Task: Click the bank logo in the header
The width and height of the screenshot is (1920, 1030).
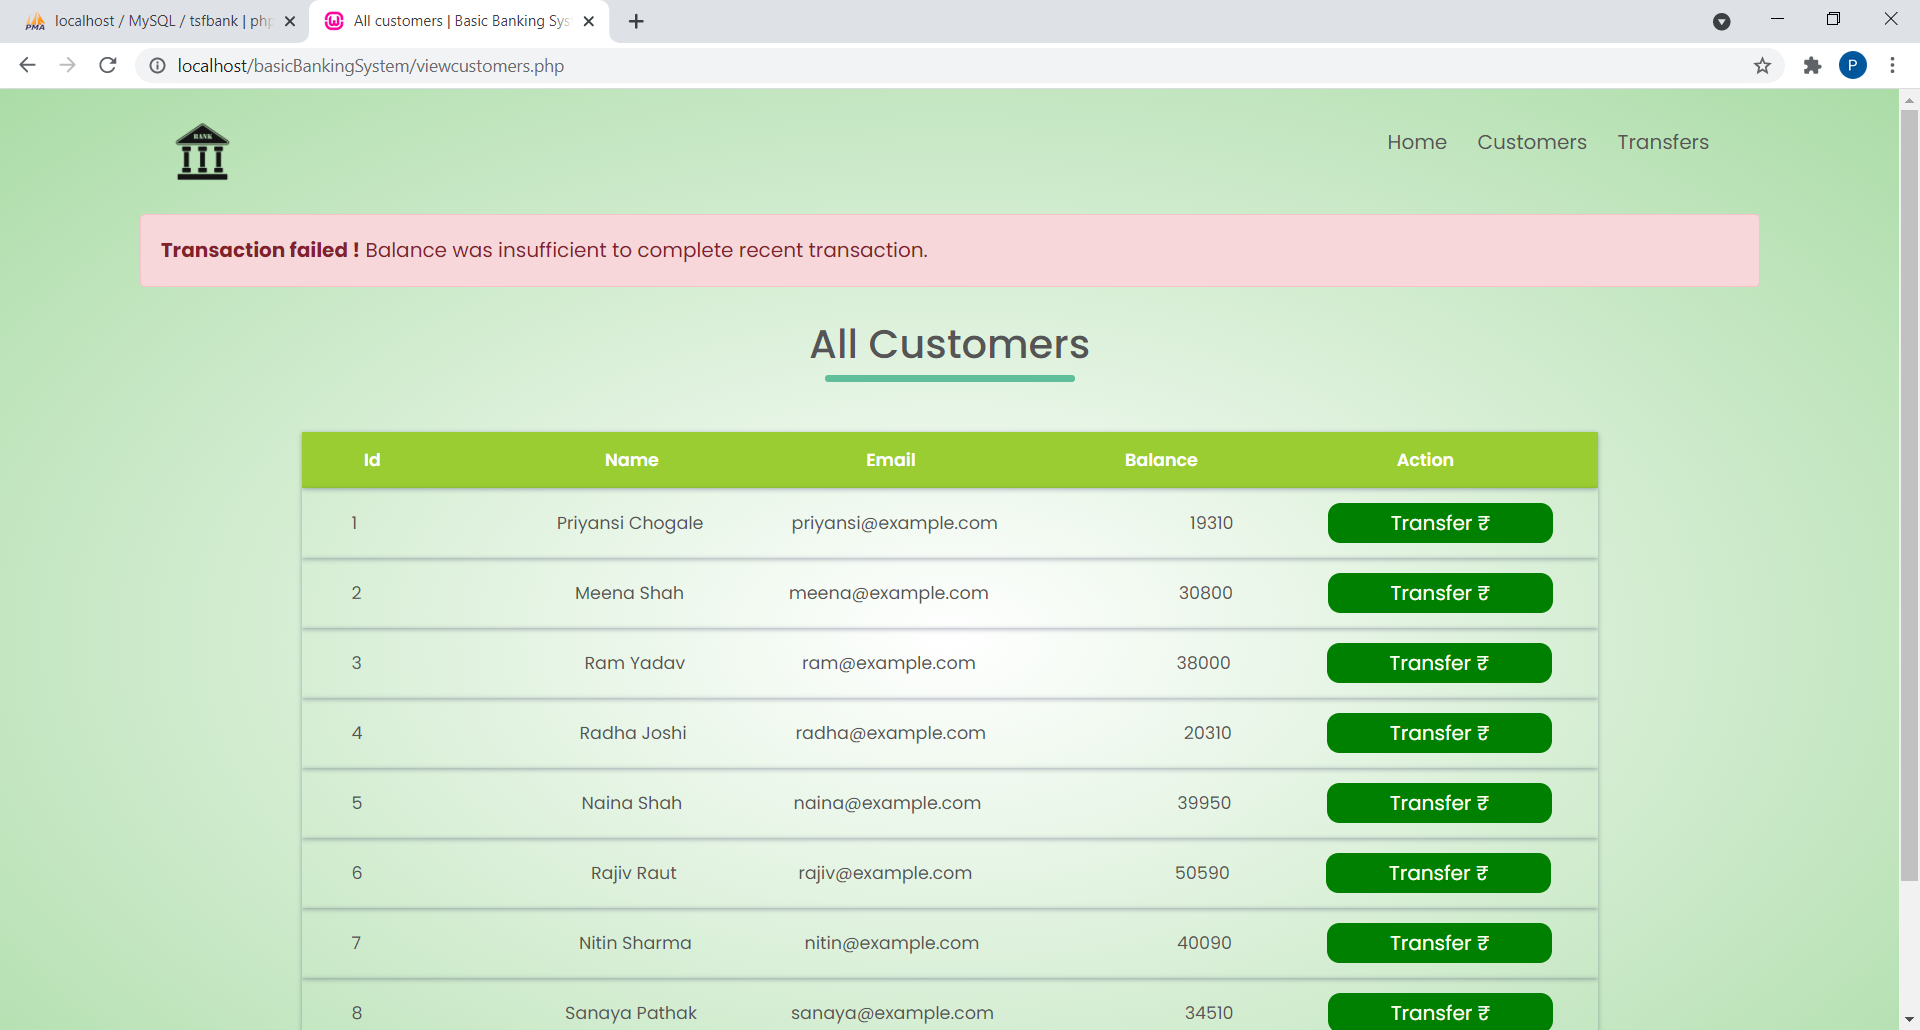Action: pyautogui.click(x=201, y=152)
